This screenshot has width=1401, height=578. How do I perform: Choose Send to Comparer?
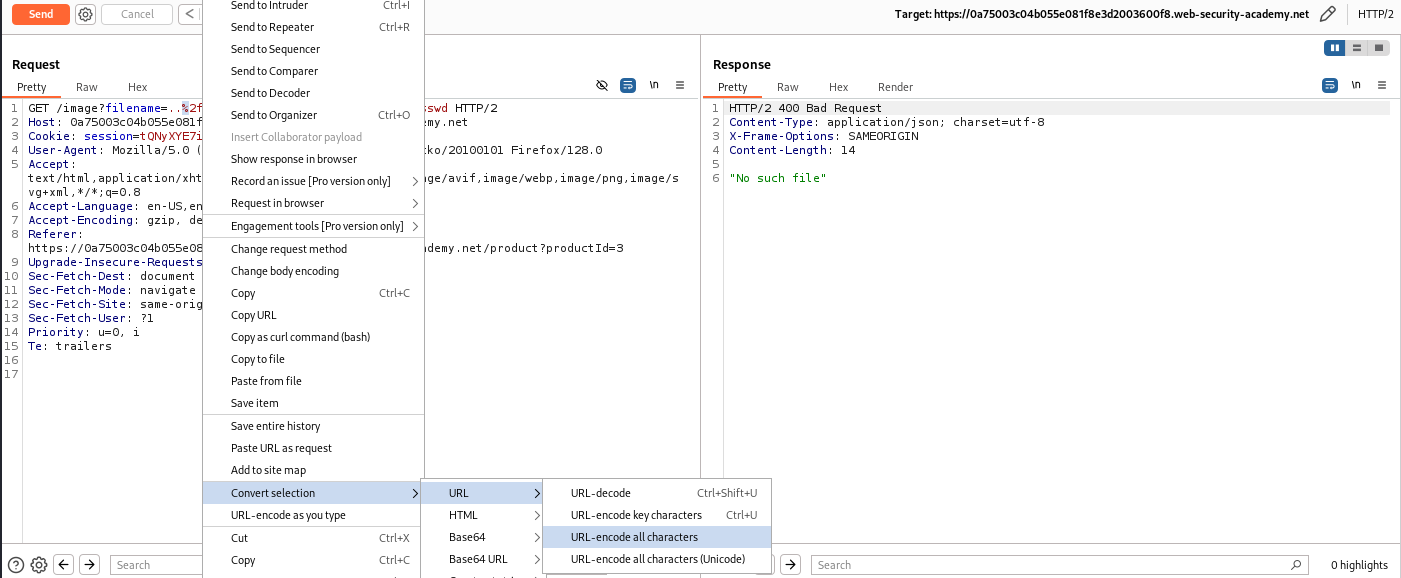[313, 71]
